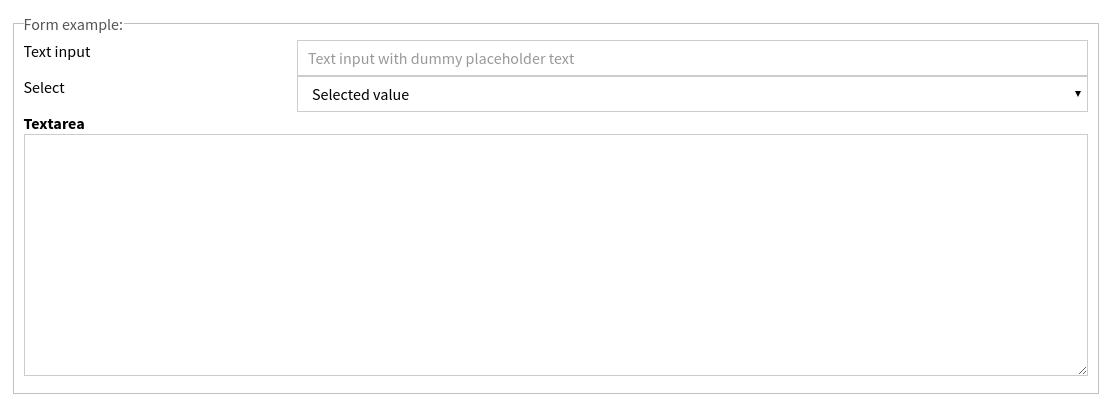Viewport: 1117px width, 414px height.
Task: Open the 'Selected value' dropdown
Action: pyautogui.click(x=691, y=94)
